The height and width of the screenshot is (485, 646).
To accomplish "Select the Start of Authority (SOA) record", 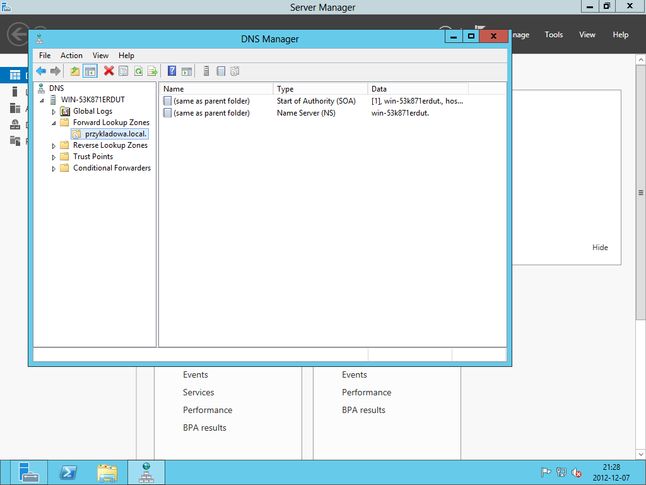I will [x=316, y=101].
